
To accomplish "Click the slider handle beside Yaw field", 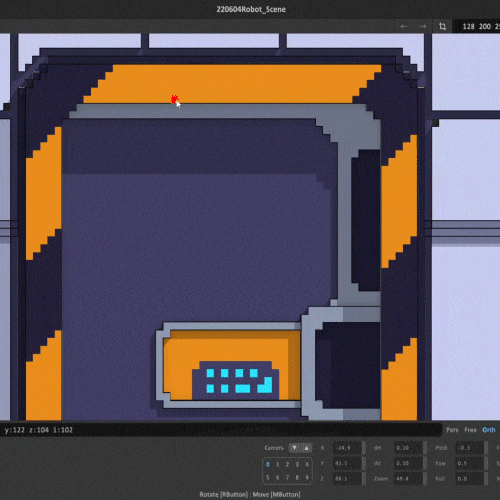I will tap(486, 463).
